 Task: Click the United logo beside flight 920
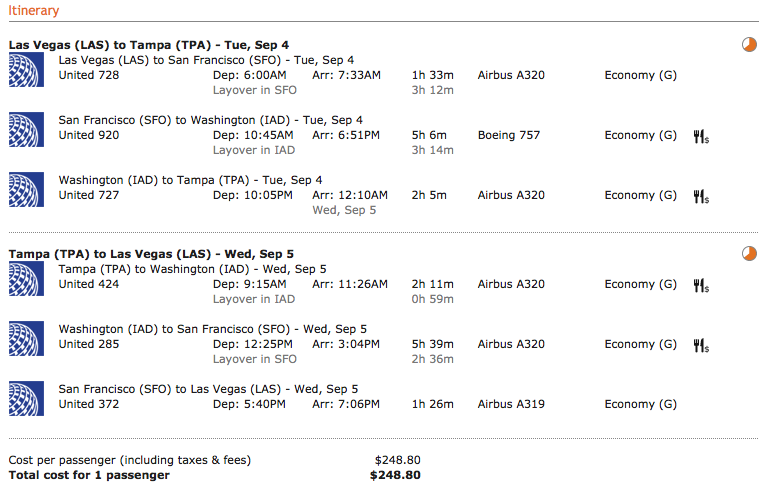25,131
